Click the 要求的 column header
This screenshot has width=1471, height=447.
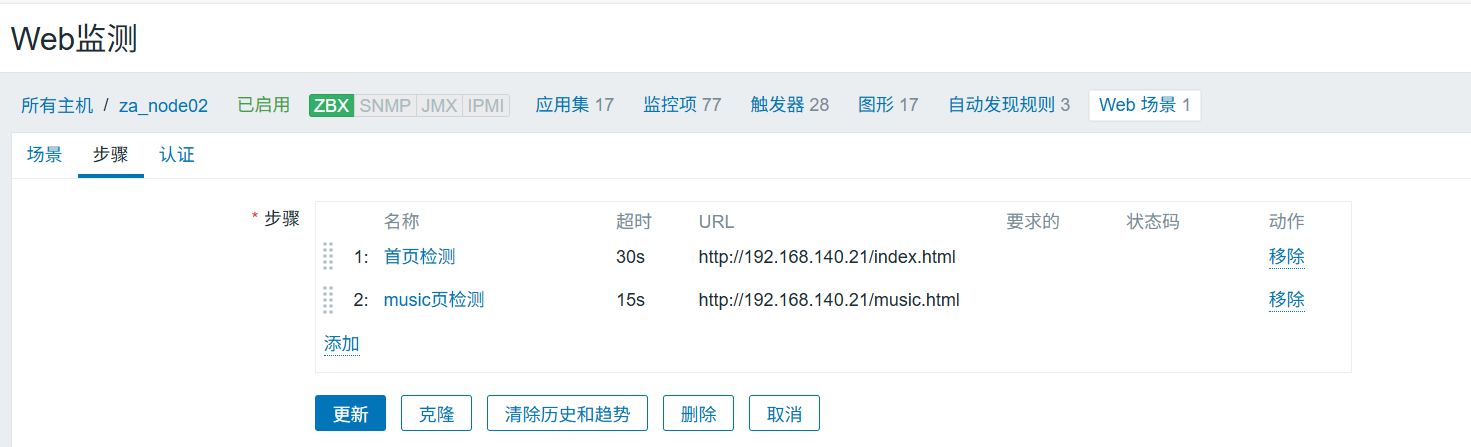click(x=1033, y=222)
